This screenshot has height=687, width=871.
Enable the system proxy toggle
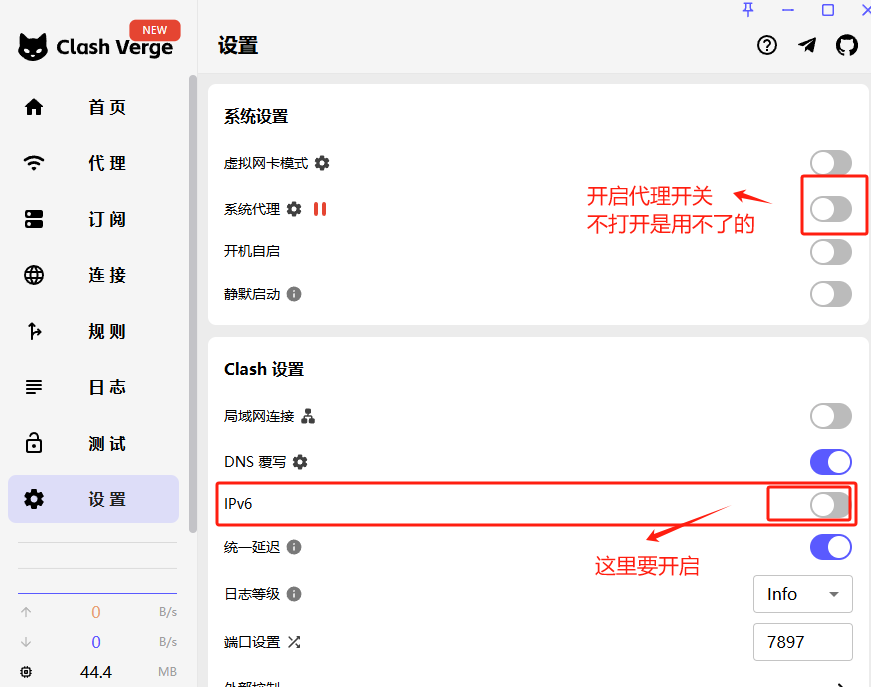click(x=830, y=209)
